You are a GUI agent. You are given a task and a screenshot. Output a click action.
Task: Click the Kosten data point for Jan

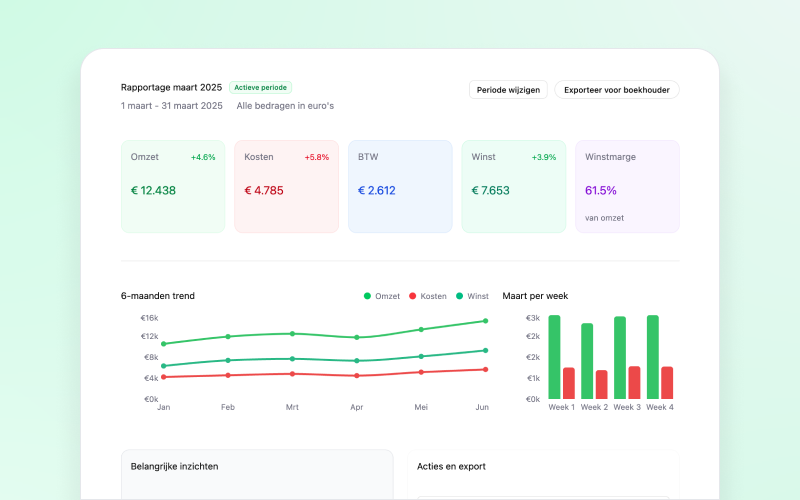pos(164,377)
